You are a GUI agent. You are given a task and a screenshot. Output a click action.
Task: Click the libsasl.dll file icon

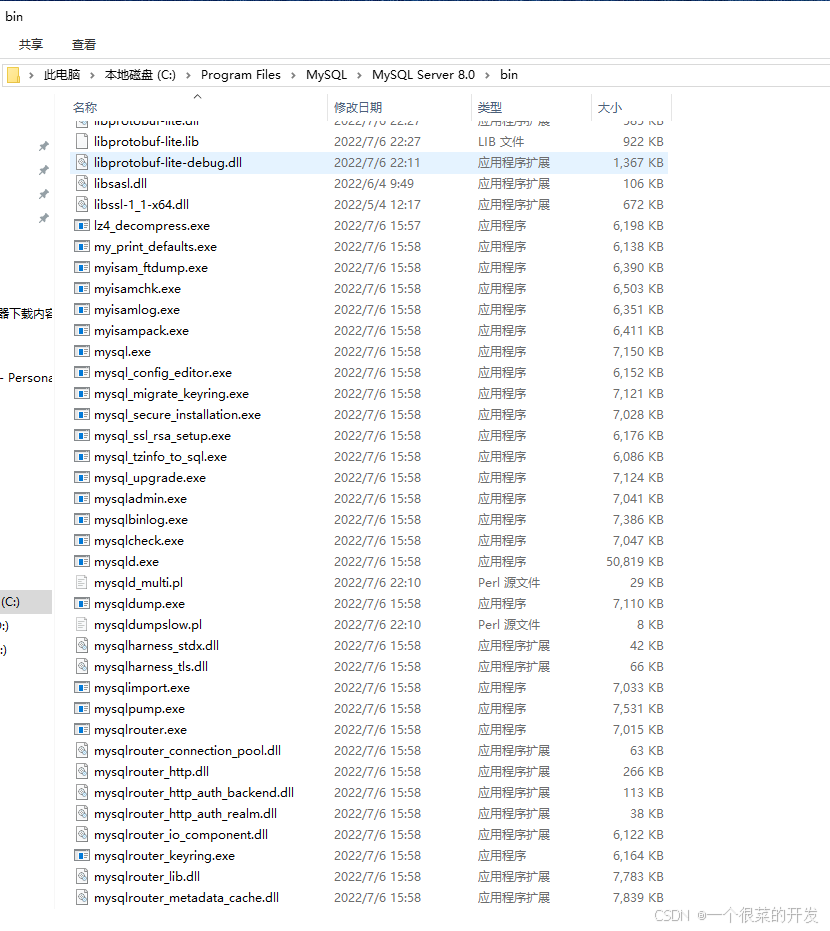pos(82,183)
